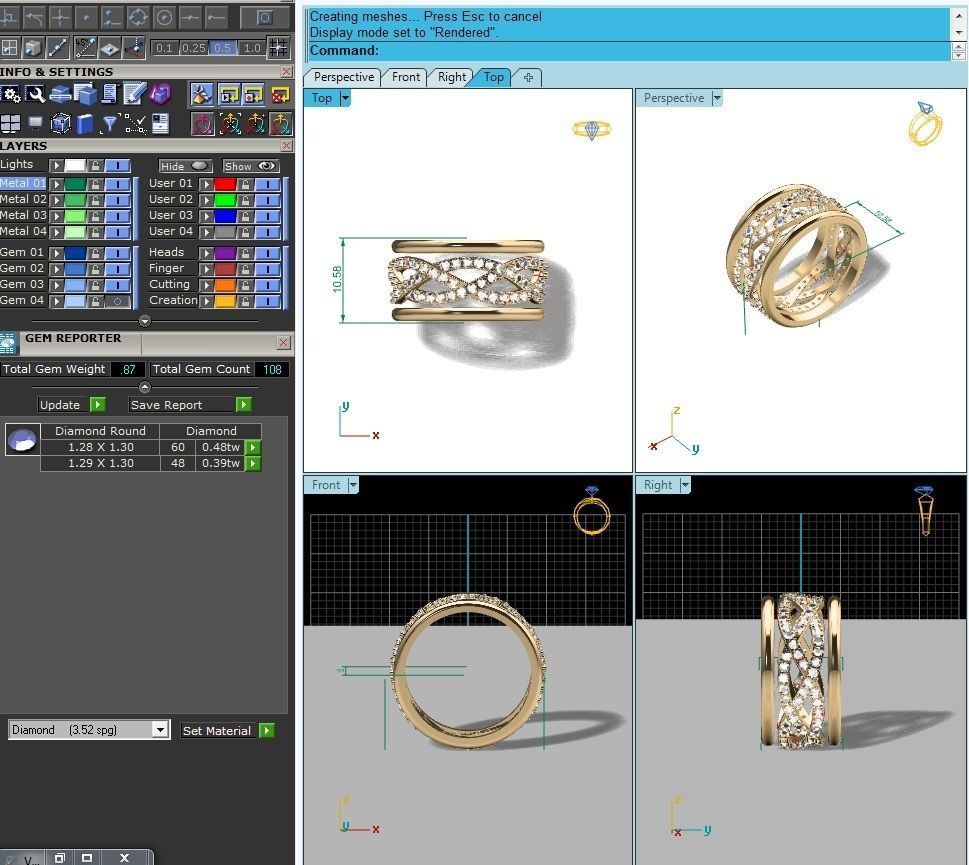
Task: Enable the Quadrant osnap icon
Action: 138,17
